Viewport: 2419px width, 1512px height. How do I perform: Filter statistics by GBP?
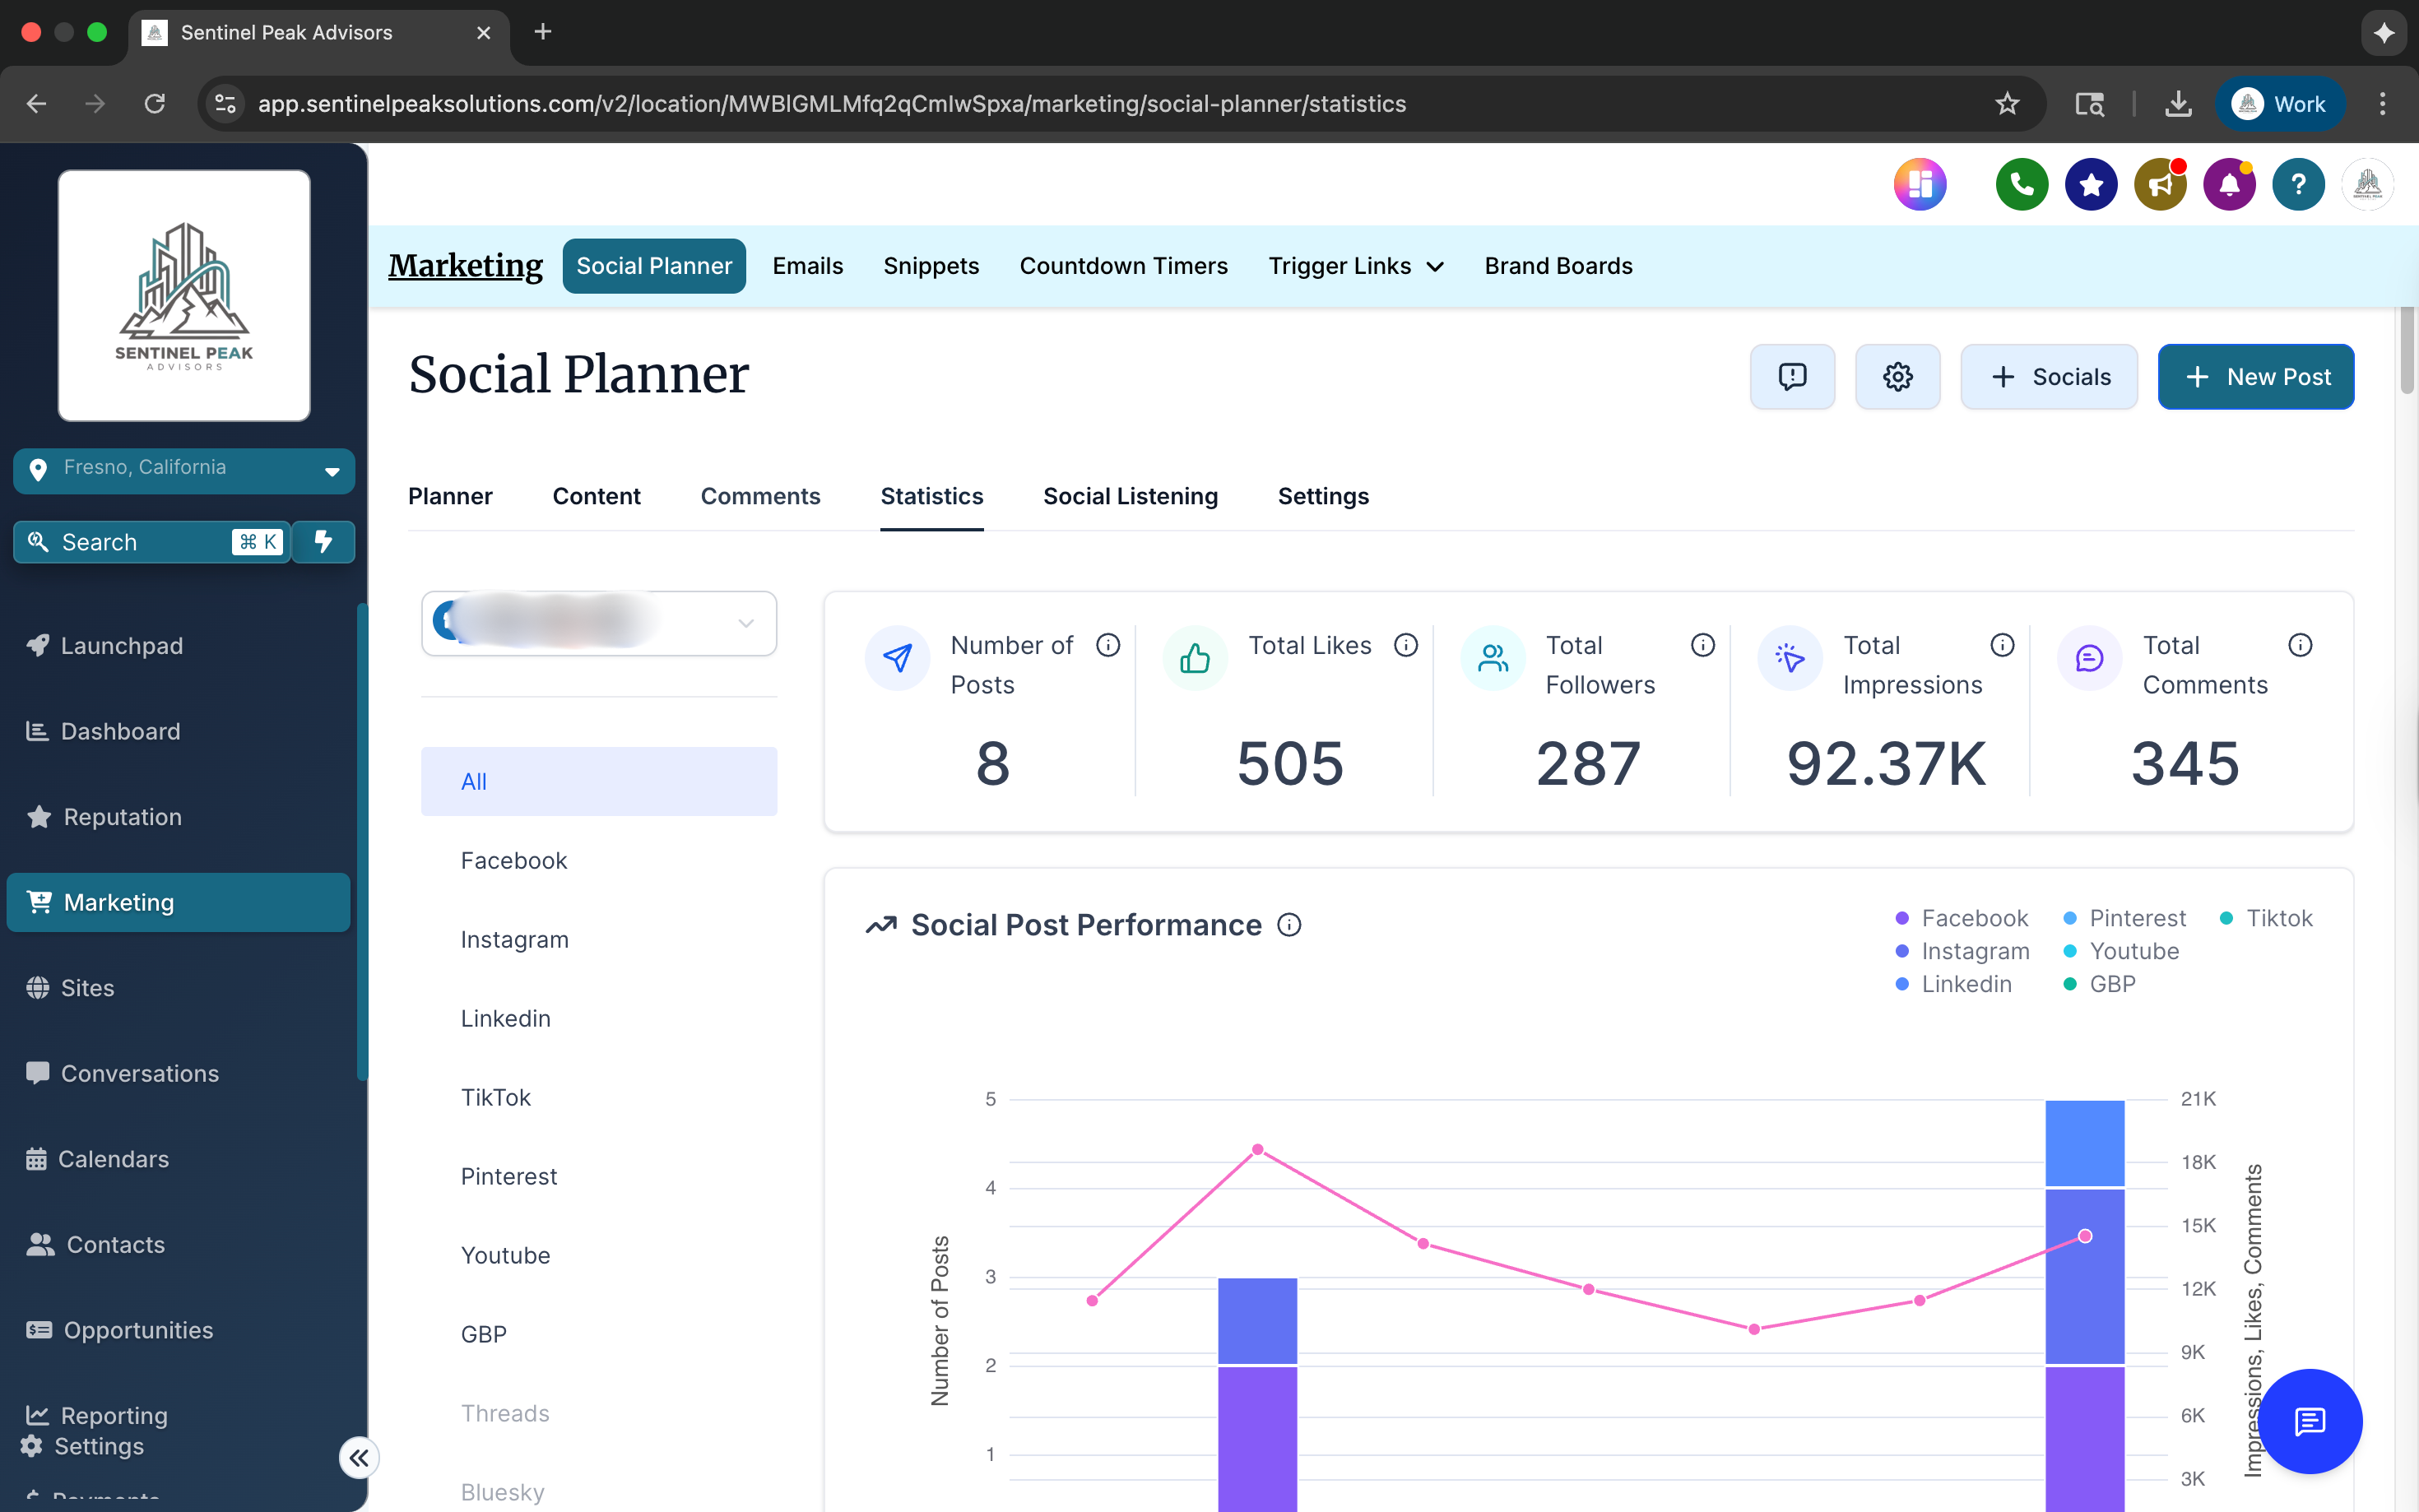tap(598, 1335)
